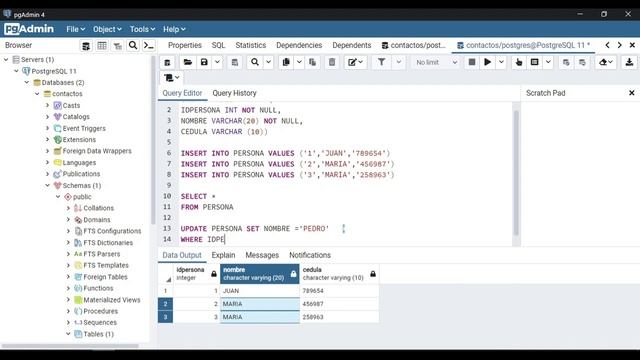Switch to the Messages tab
The height and width of the screenshot is (360, 640).
pos(262,255)
